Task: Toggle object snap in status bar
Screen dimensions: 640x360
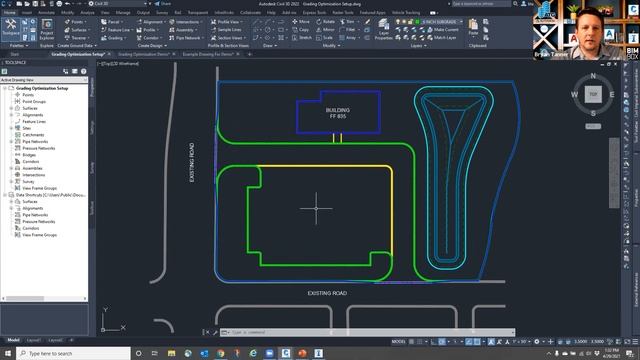Action: coord(477,342)
